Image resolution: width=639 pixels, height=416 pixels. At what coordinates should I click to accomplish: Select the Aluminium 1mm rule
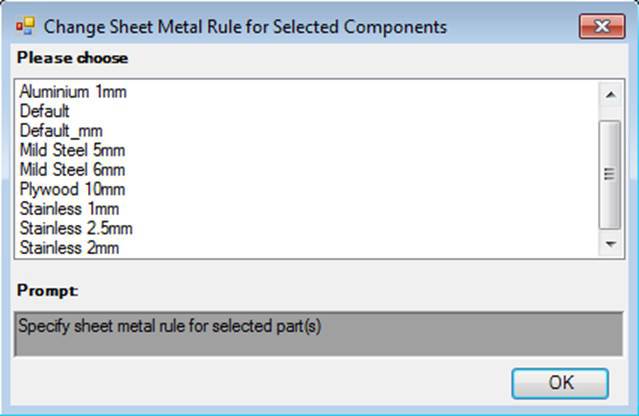tap(73, 92)
